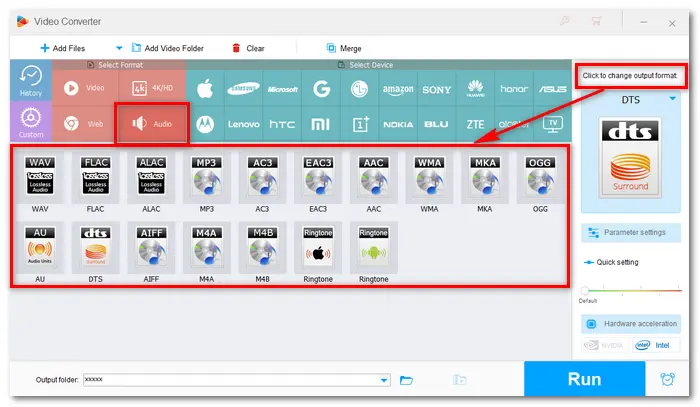Expand the Add Files dropdown arrow
This screenshot has width=700, height=407.
[119, 48]
